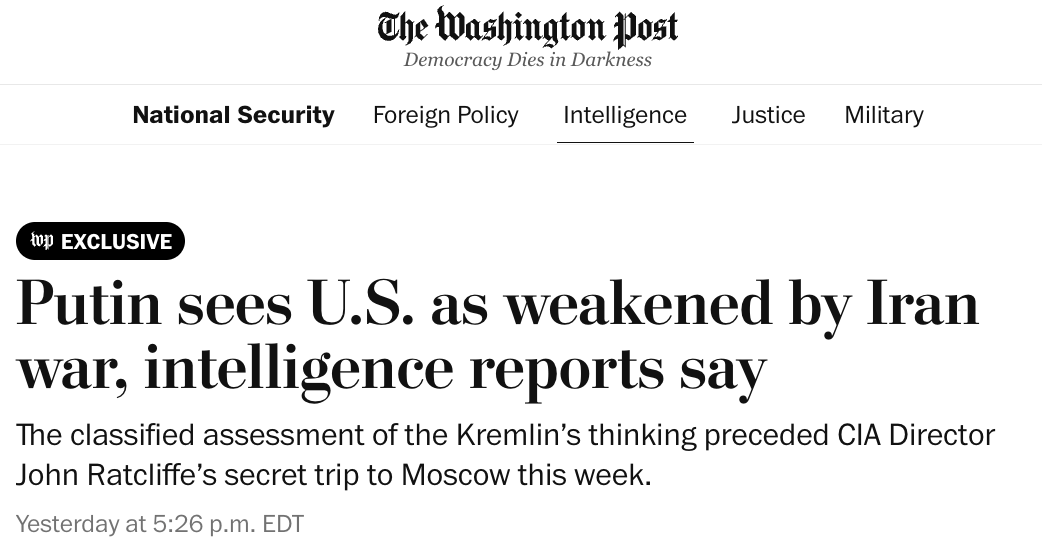Click the word Putin in headline
Image resolution: width=1042 pixels, height=560 pixels.
[89, 304]
